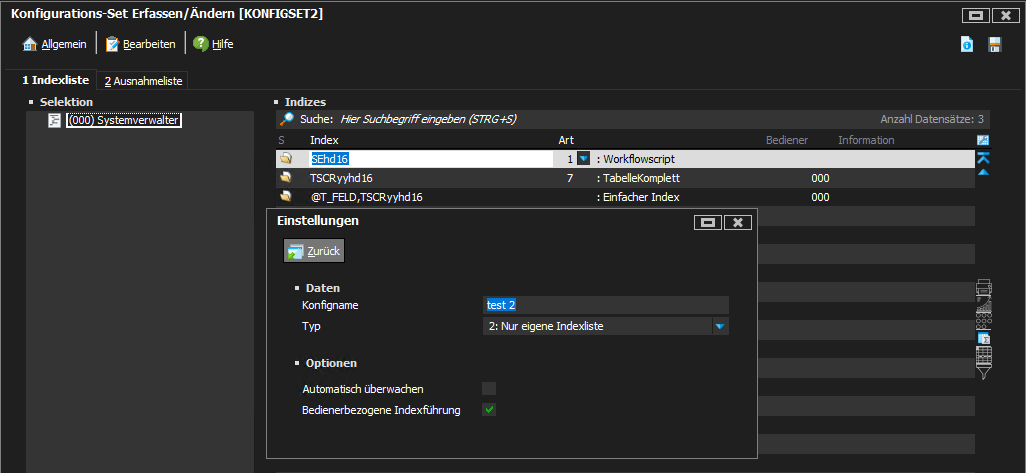Image resolution: width=1026 pixels, height=473 pixels.
Task: Enable the Automatisch überwachen checkbox
Action: click(x=489, y=388)
